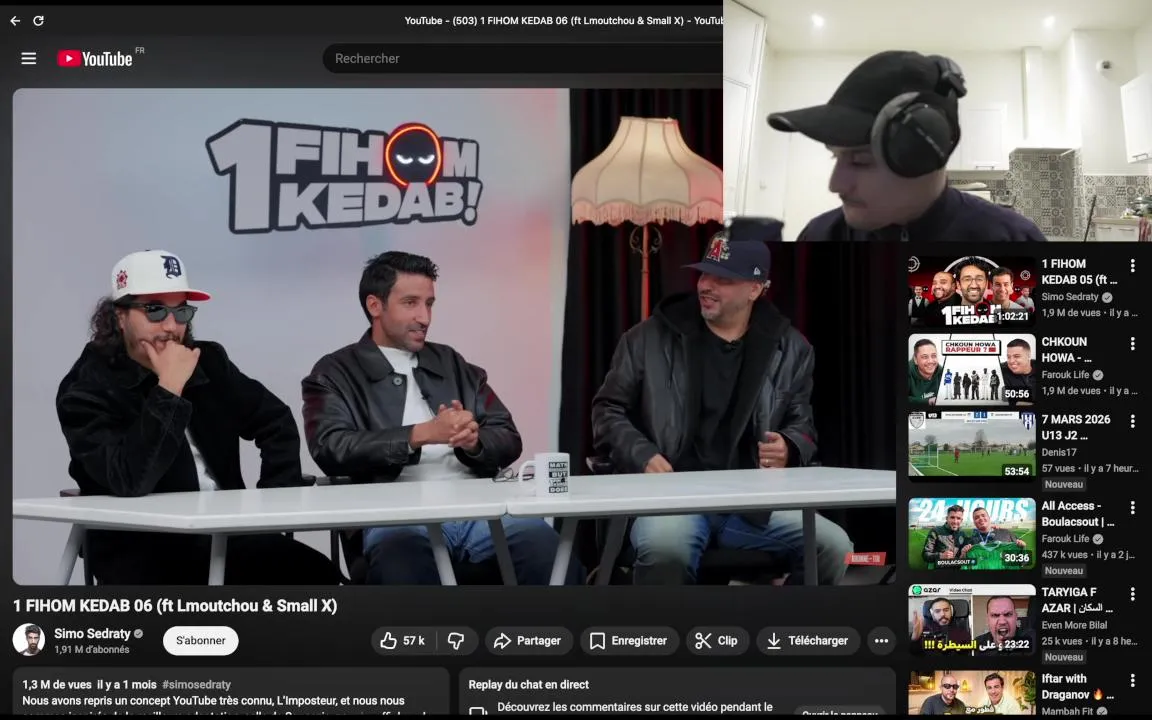The height and width of the screenshot is (720, 1152).
Task: Click the 7 MARS 2026 U13 J2 title
Action: pos(1076,427)
